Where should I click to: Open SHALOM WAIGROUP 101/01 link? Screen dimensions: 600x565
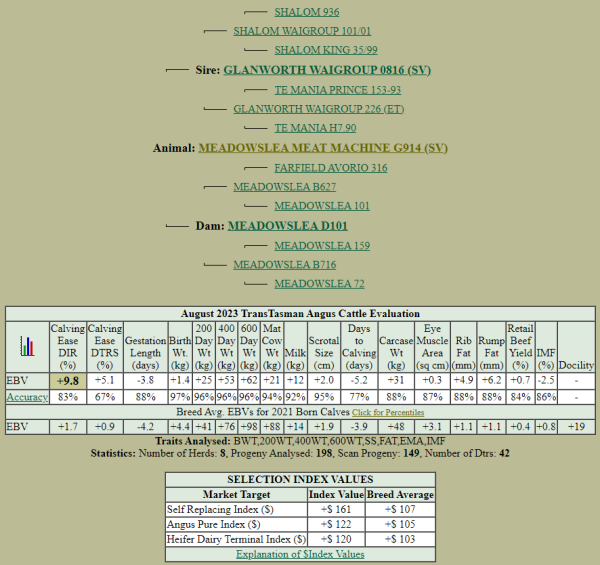[x=287, y=31]
